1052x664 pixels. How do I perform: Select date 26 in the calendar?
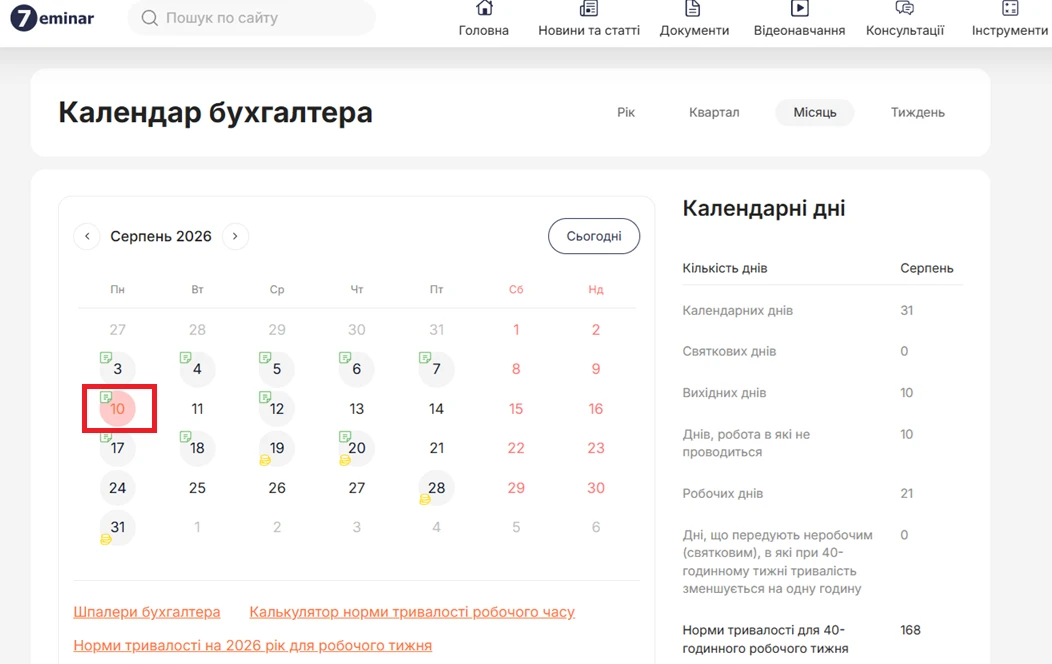(x=277, y=488)
